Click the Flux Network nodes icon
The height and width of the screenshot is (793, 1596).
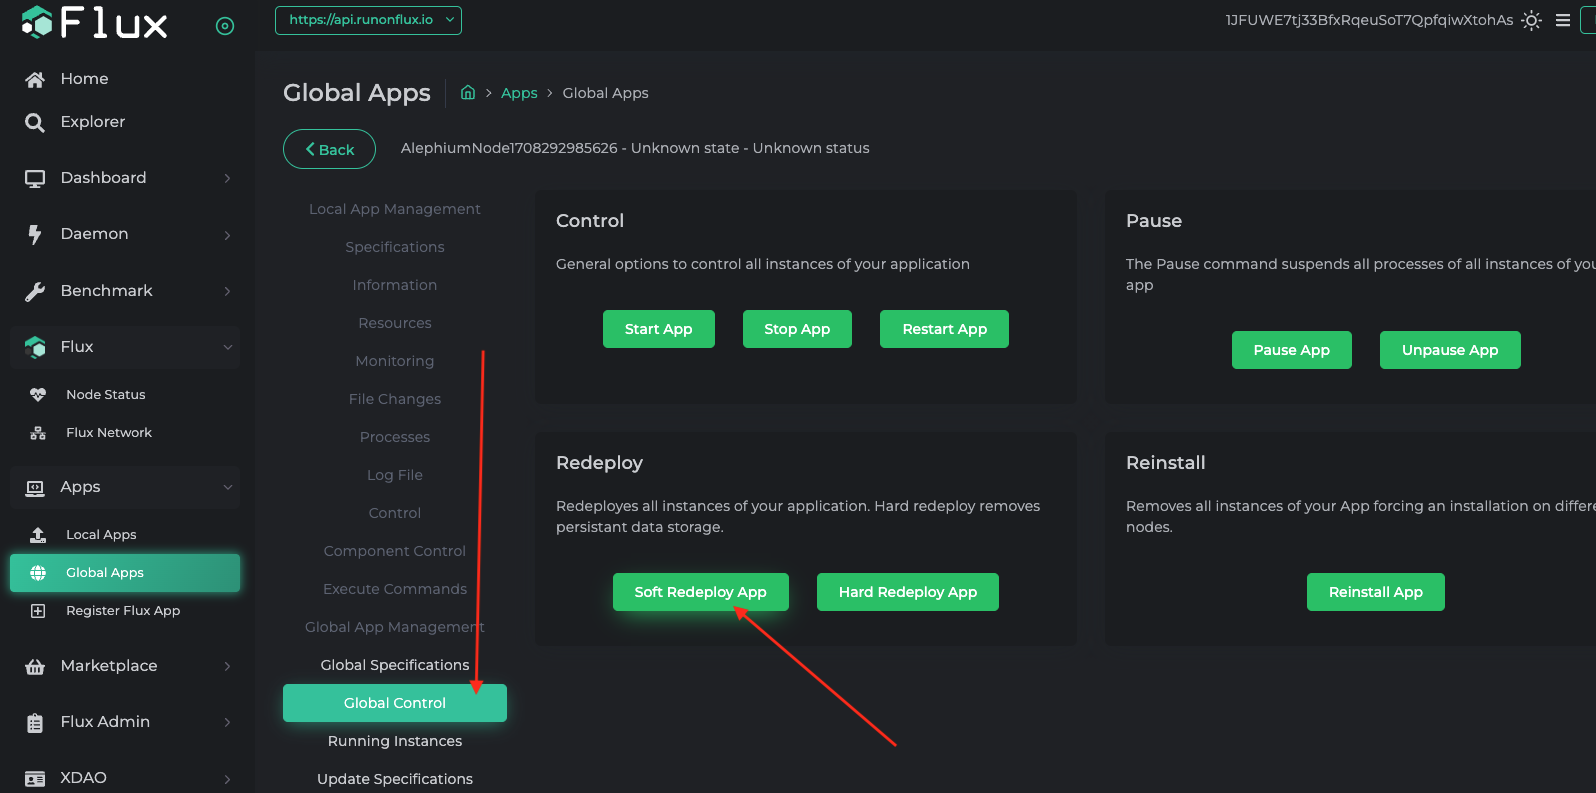[x=38, y=433]
